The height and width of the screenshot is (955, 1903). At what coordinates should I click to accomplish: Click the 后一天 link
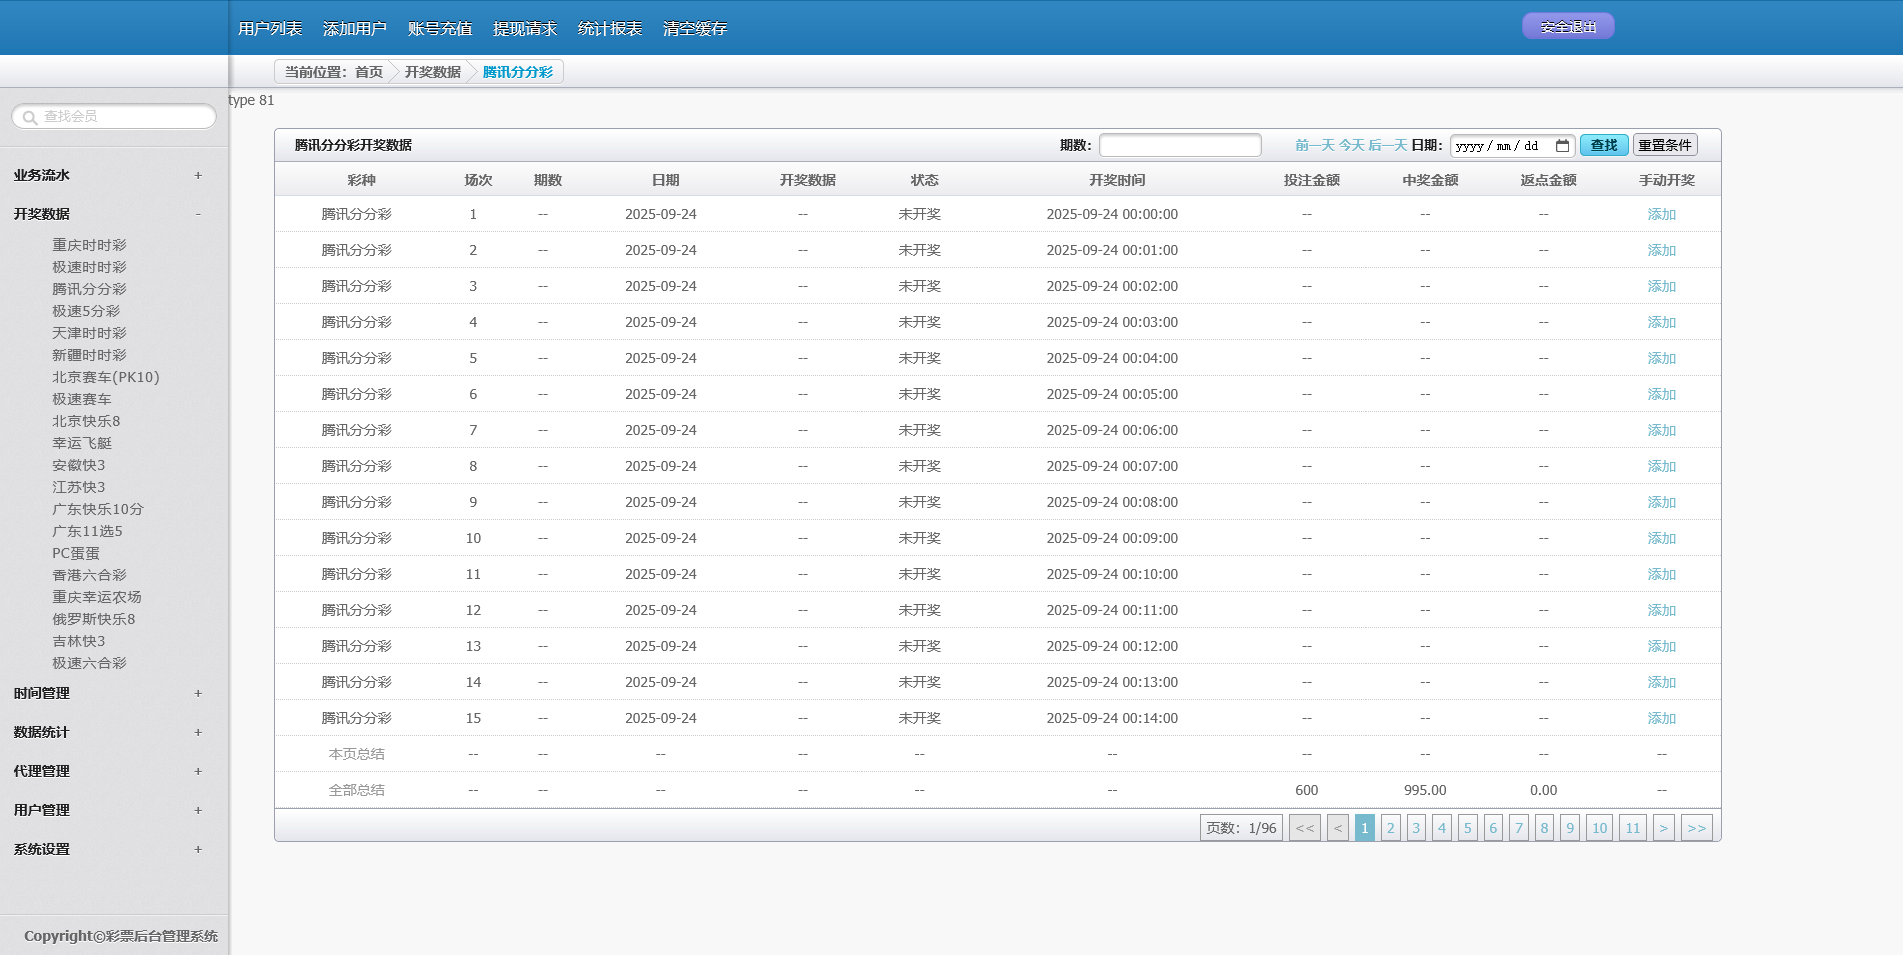pyautogui.click(x=1388, y=146)
